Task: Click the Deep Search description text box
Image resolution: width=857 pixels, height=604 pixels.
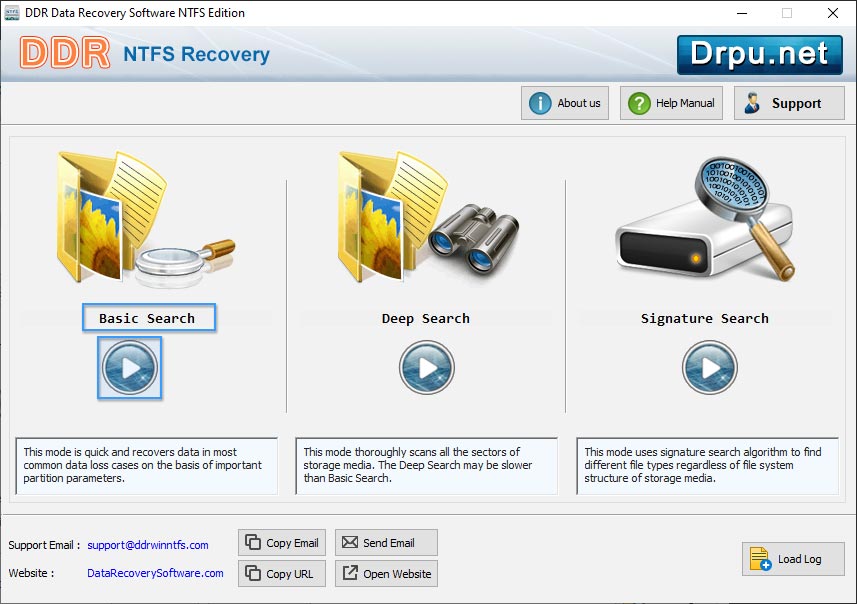Action: pos(427,466)
